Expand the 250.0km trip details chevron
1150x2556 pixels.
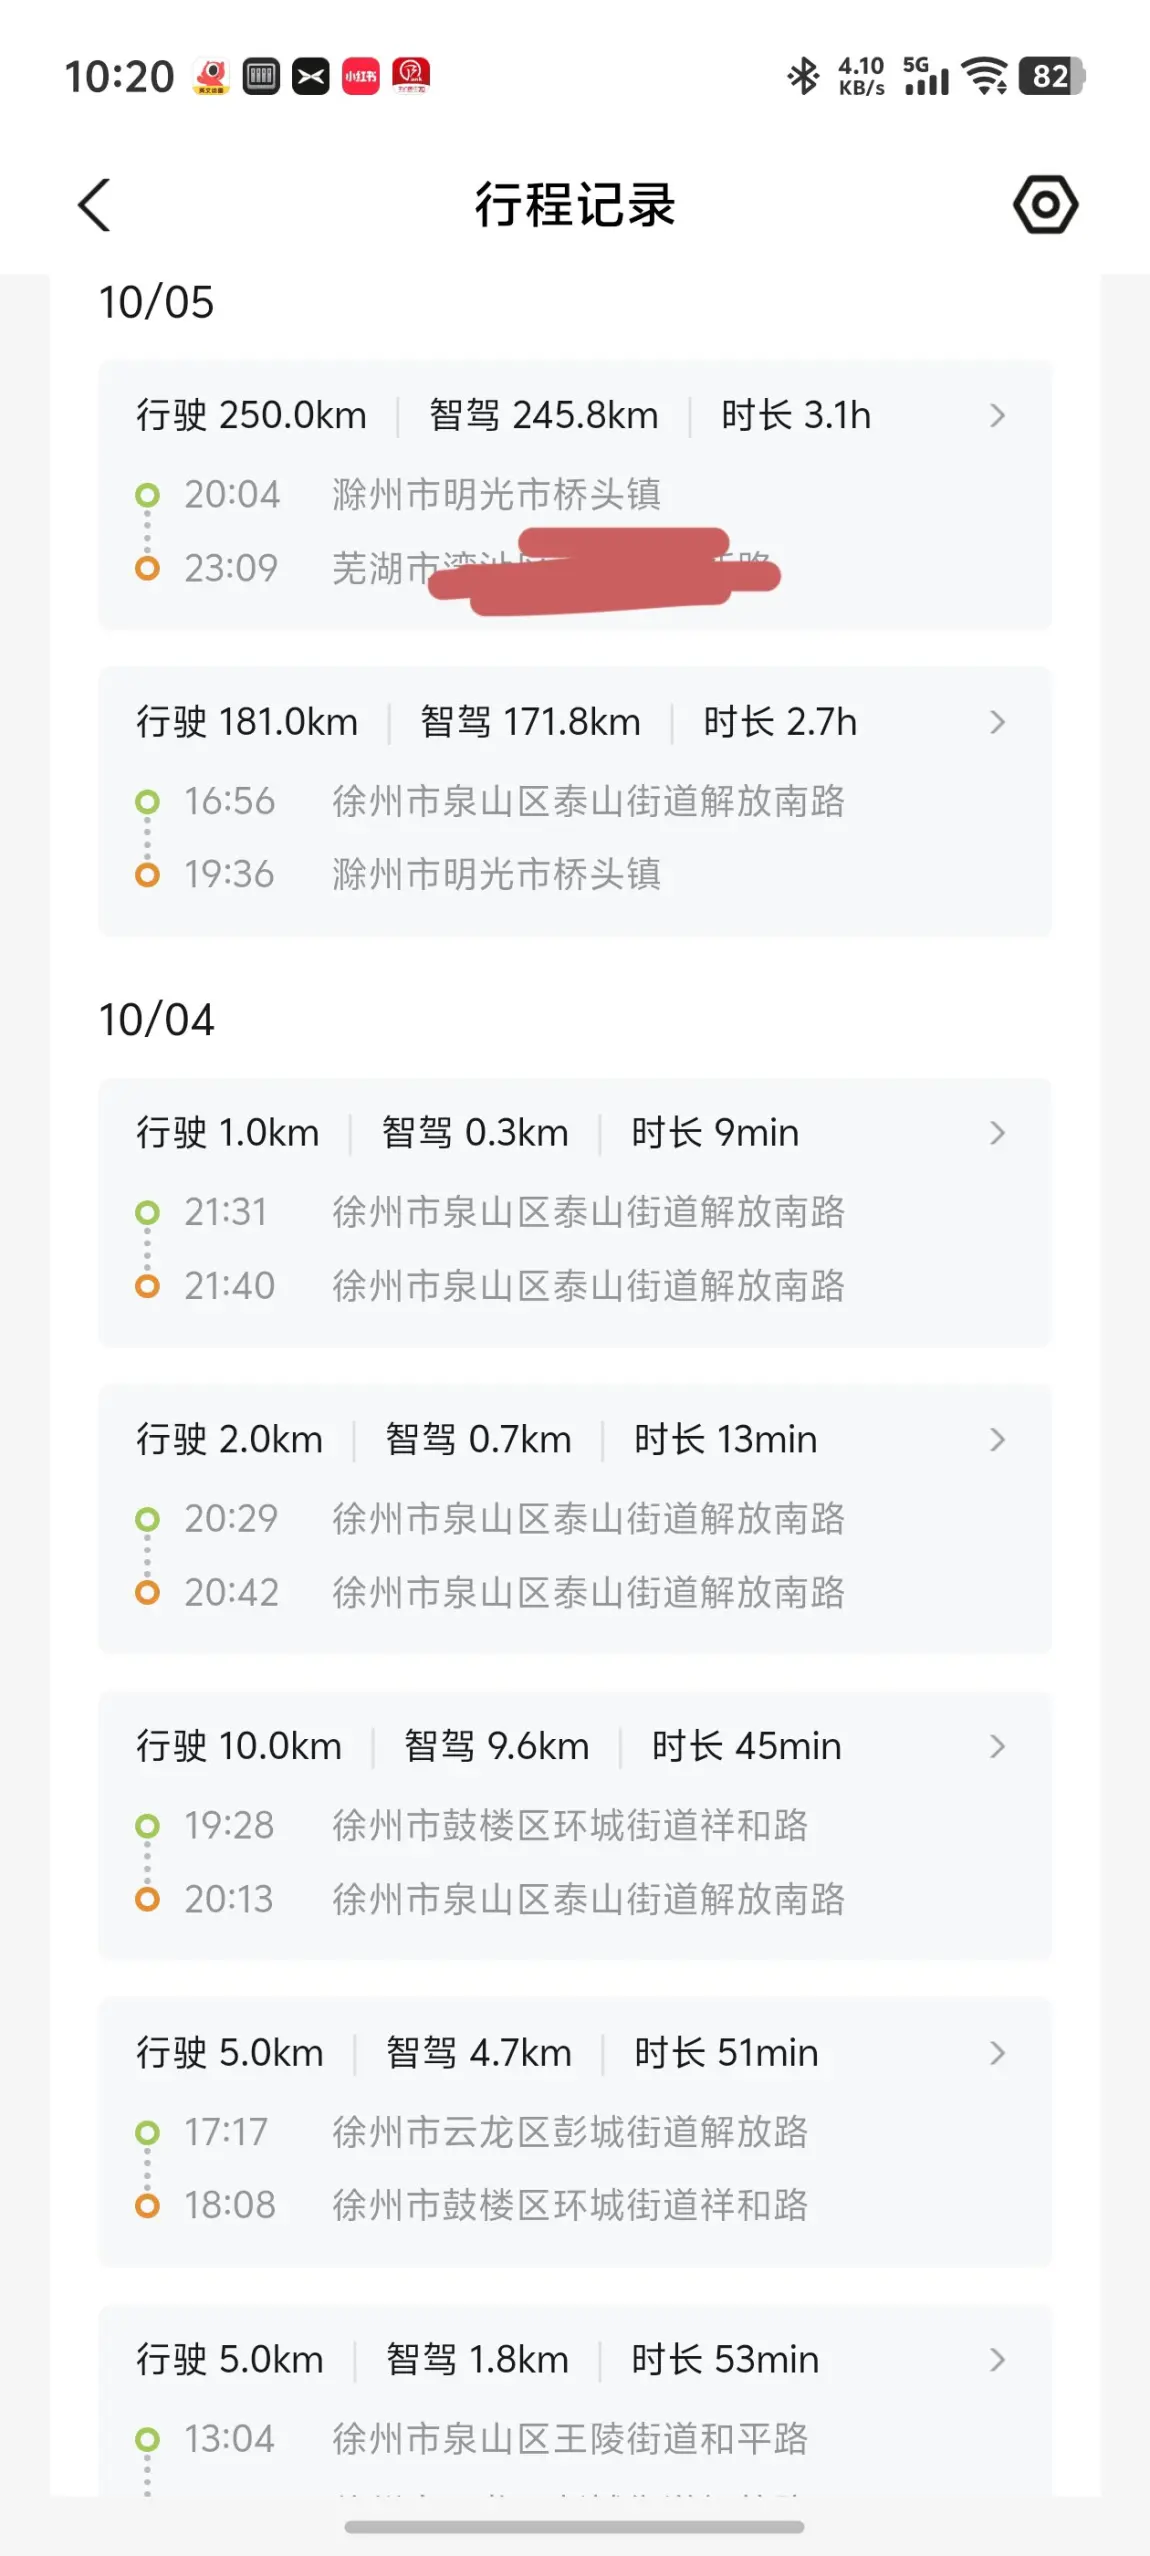pos(996,416)
